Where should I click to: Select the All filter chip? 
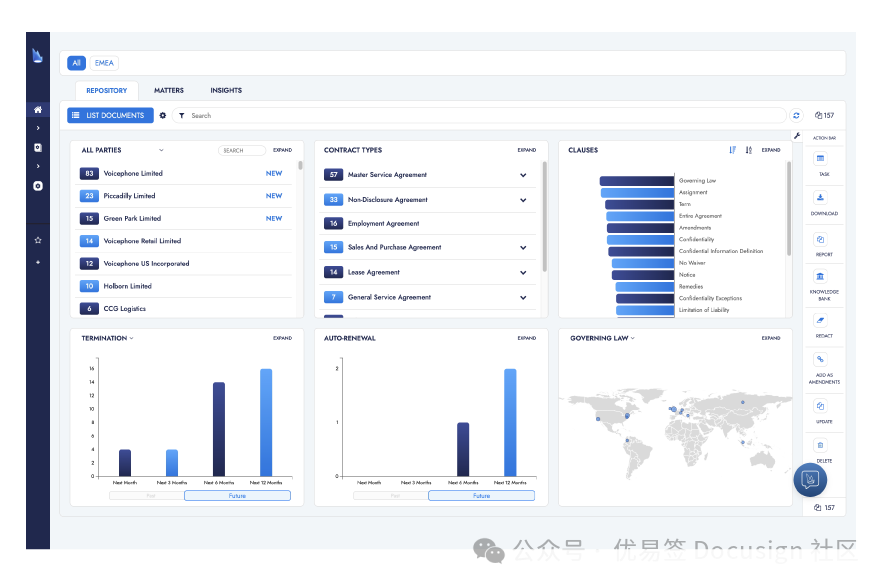click(x=76, y=63)
